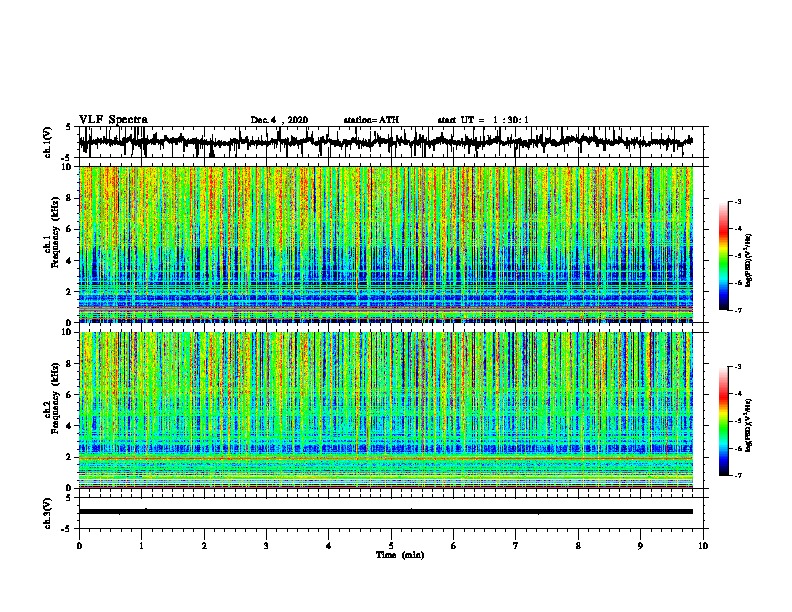Click time axis tick label '4'

329,546
